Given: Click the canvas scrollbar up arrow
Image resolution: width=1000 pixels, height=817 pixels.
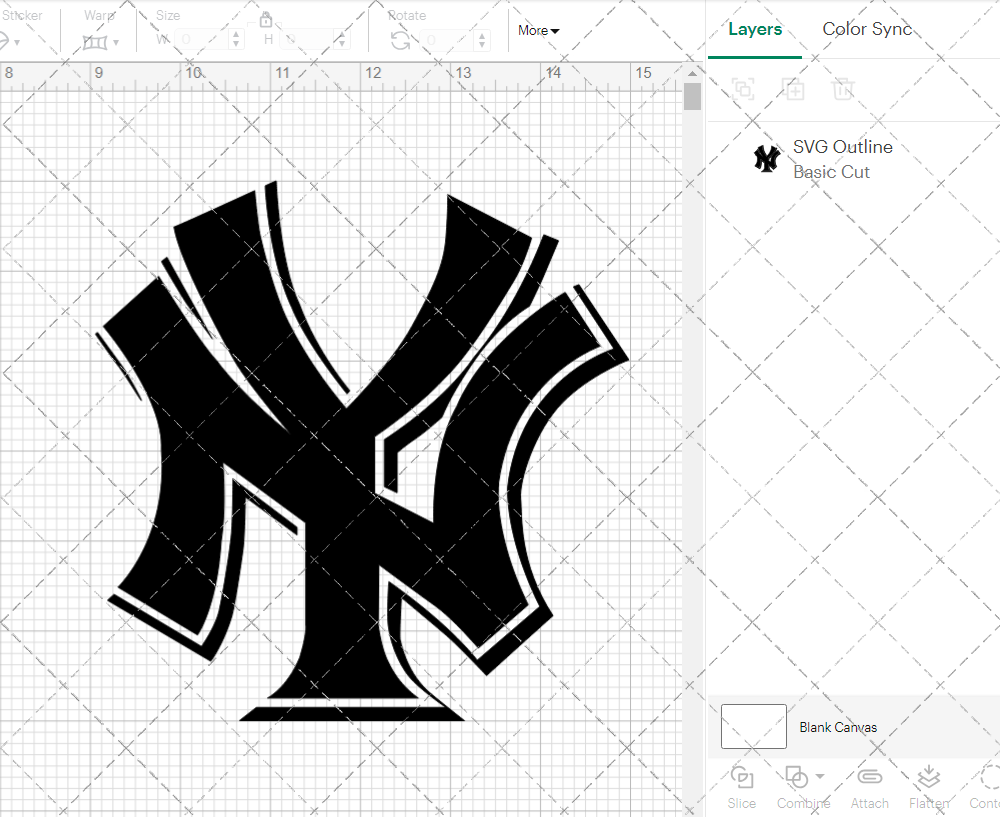Looking at the screenshot, I should click(693, 73).
